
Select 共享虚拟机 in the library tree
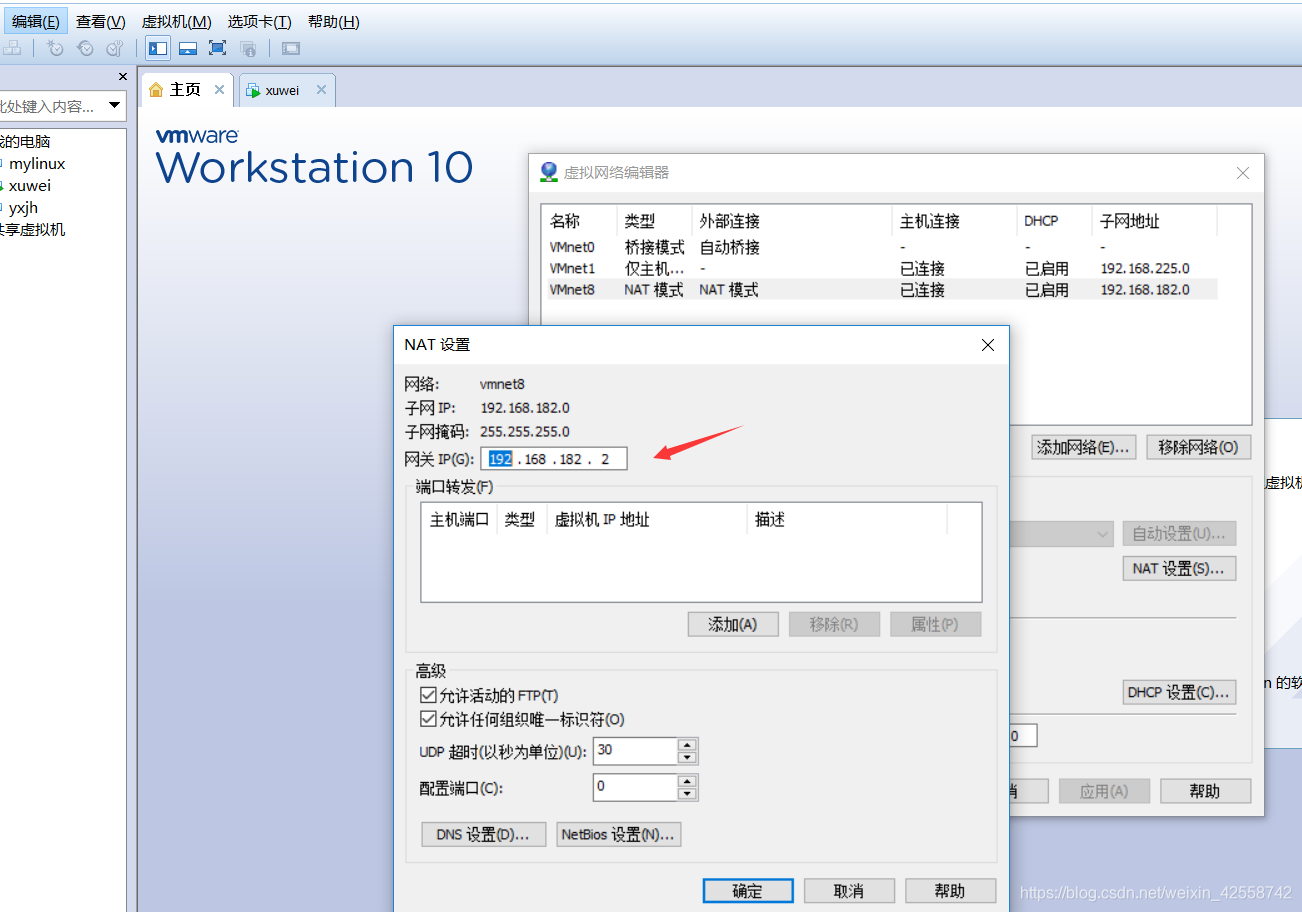[32, 229]
